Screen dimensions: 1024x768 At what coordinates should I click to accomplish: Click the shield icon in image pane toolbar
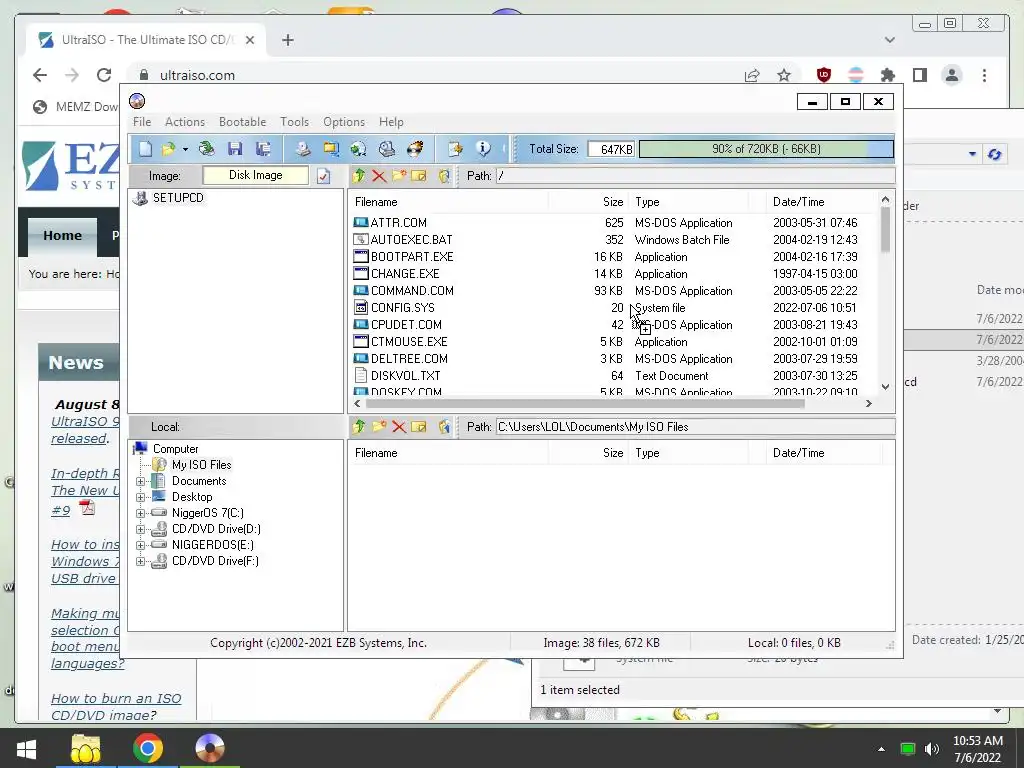[x=444, y=176]
